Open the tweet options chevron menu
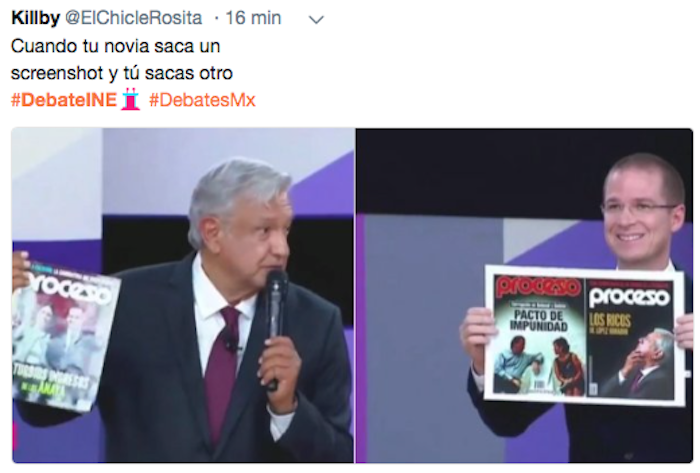This screenshot has height=473, width=700. 316,20
